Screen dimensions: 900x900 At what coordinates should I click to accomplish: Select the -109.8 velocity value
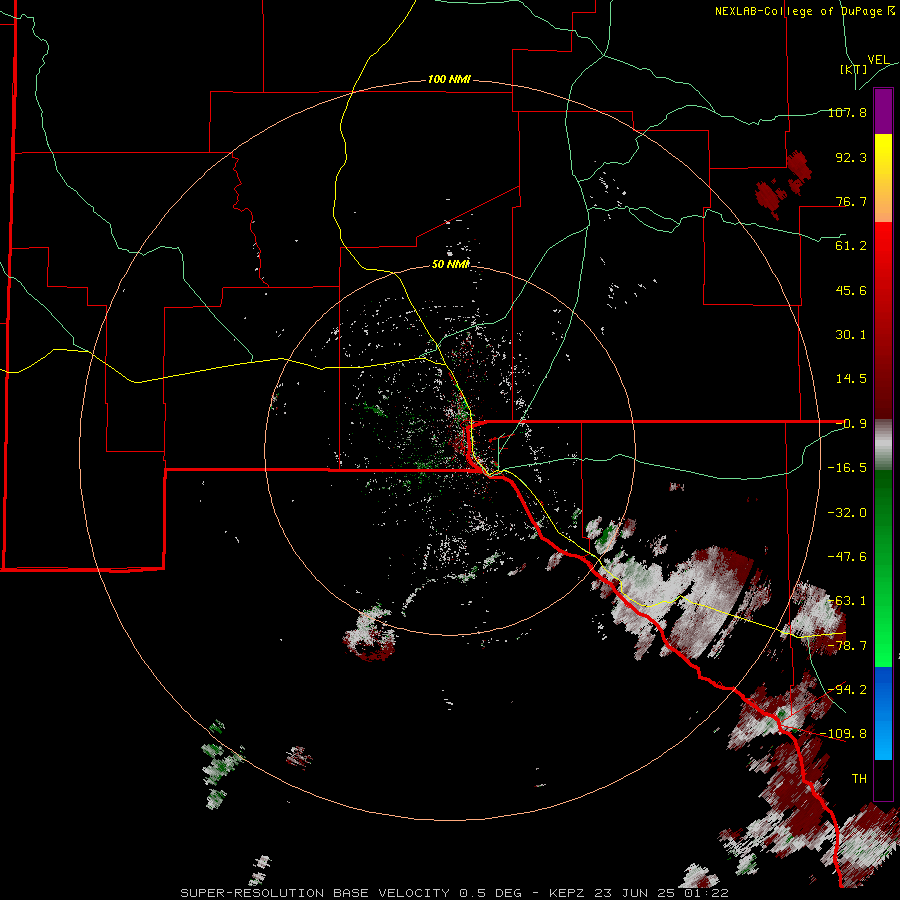tap(844, 734)
